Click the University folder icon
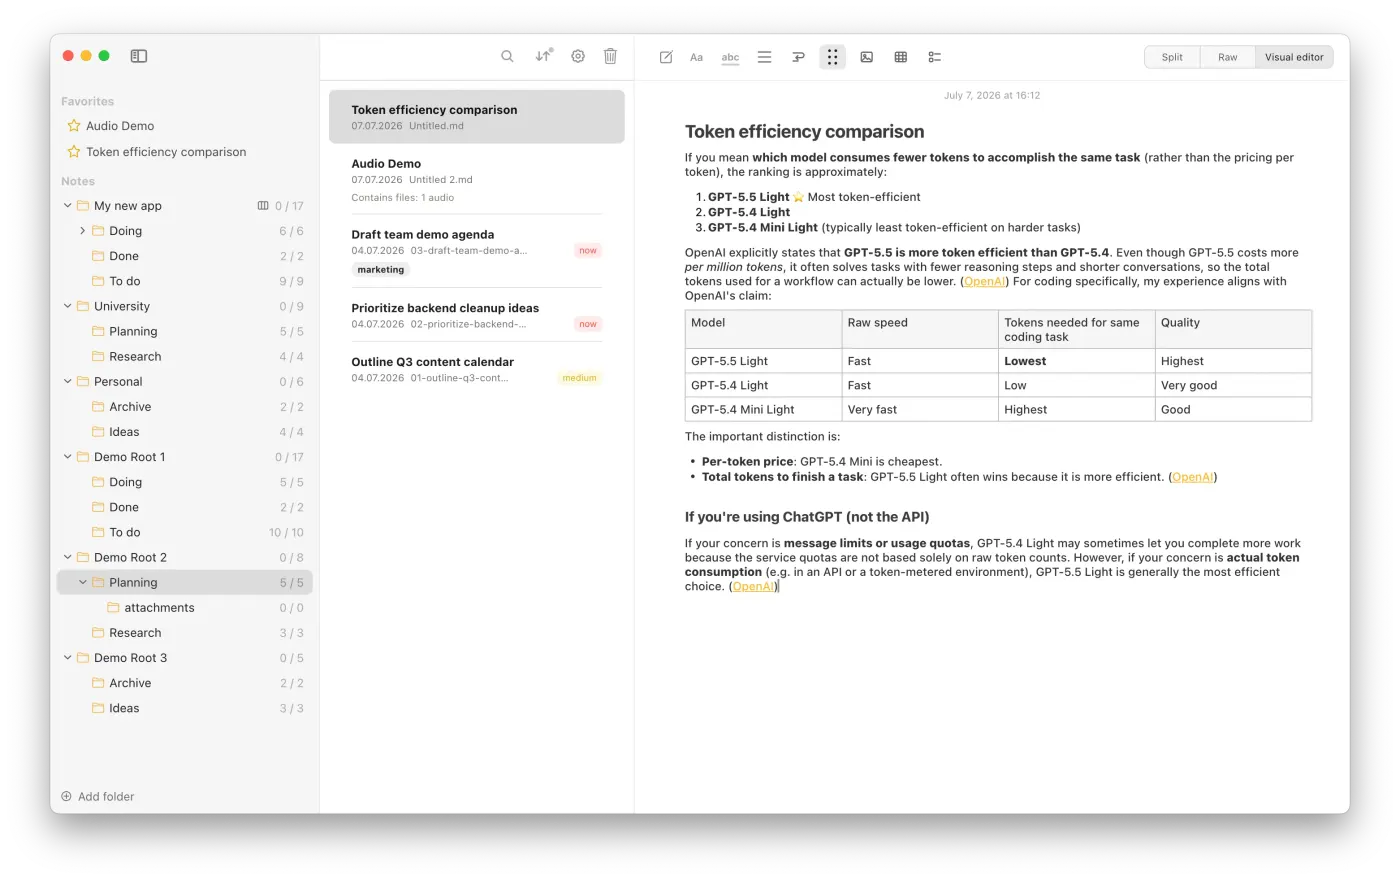This screenshot has height=880, width=1400. pyautogui.click(x=83, y=307)
